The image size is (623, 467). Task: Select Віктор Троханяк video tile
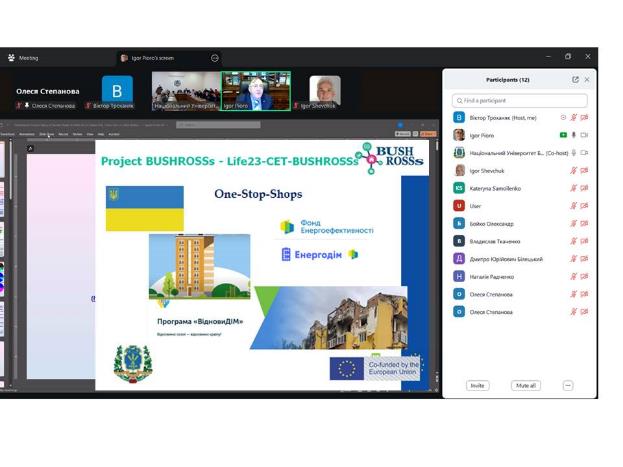click(x=117, y=91)
